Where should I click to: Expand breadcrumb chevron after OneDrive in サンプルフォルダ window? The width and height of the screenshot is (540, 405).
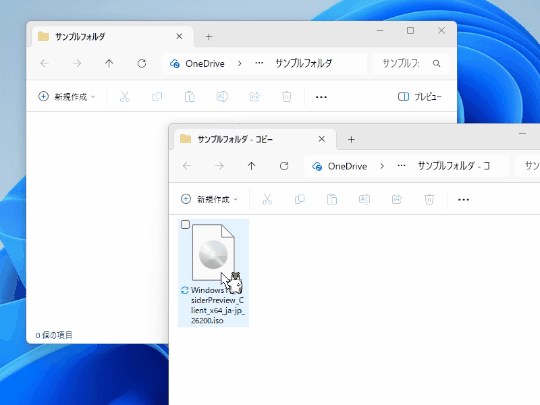coord(240,63)
